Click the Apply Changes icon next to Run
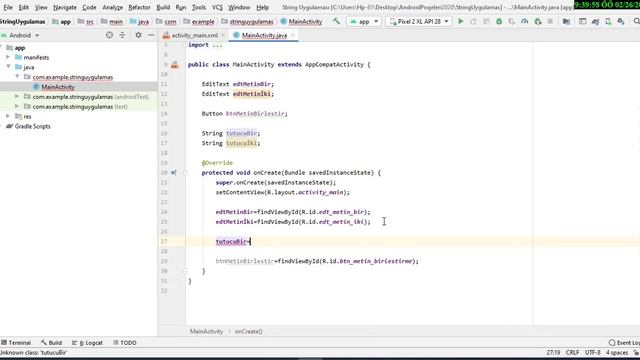This screenshot has width=640, height=360. pos(473,21)
